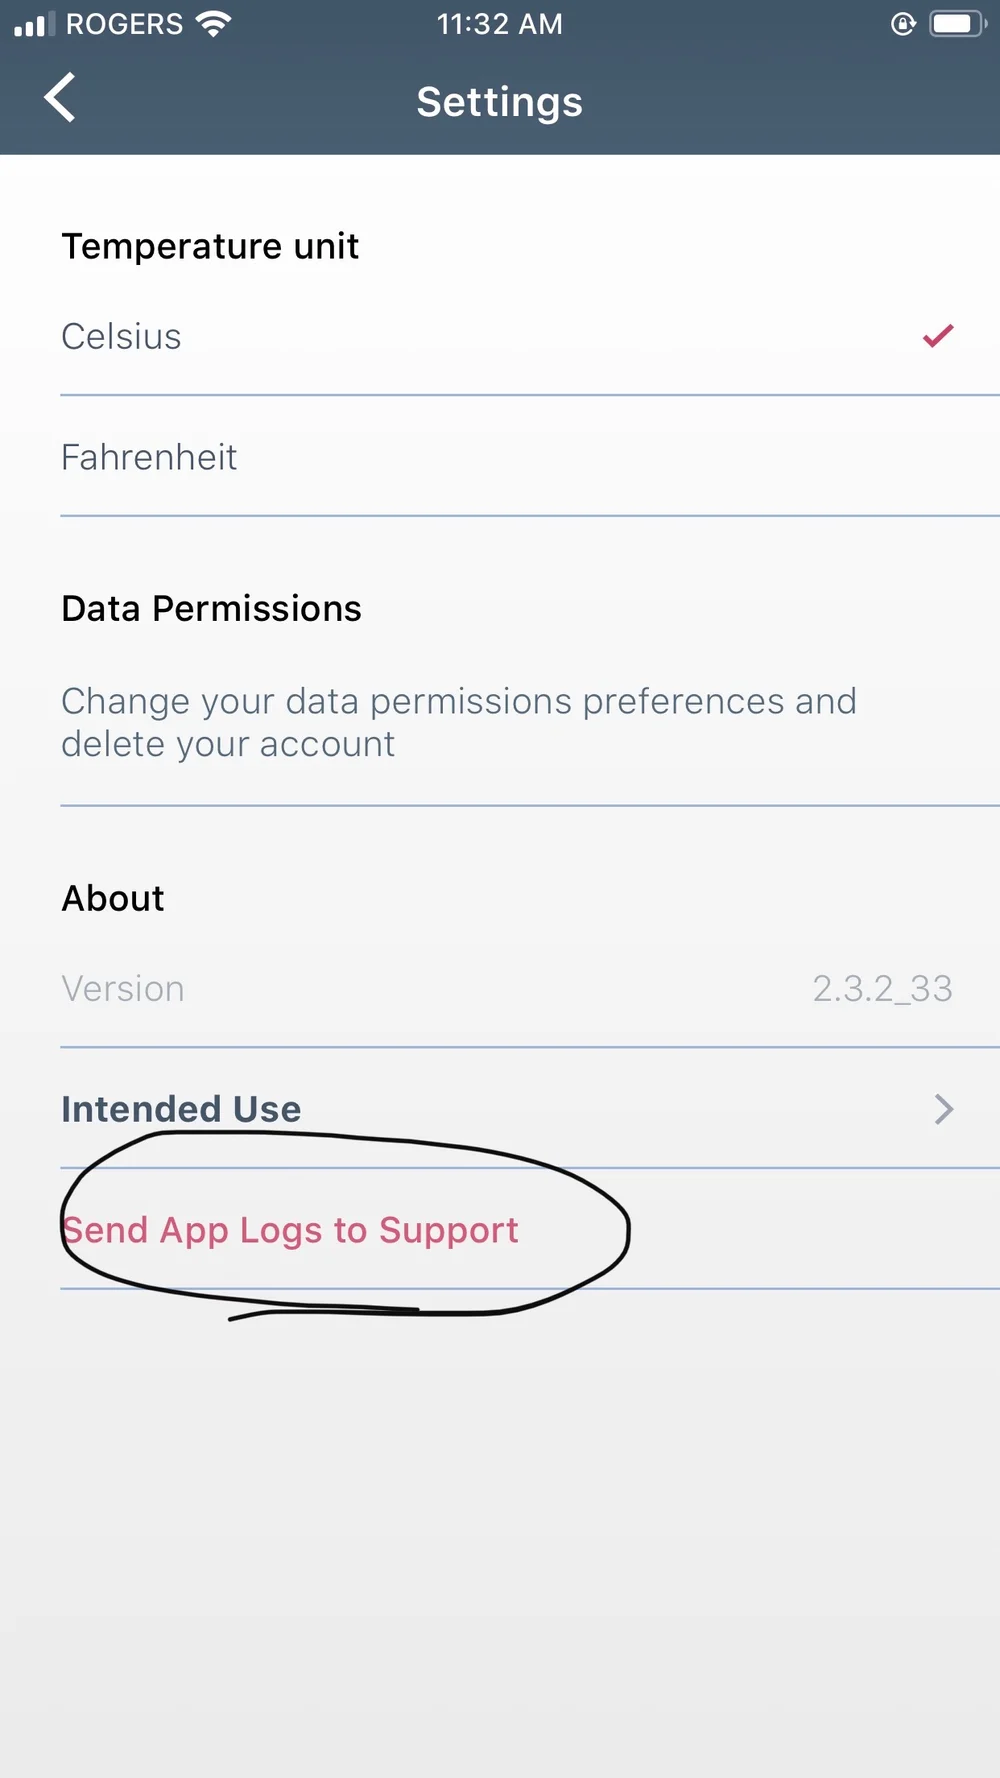1000x1778 pixels.
Task: Open data permissions preferences and account deletion
Action: [x=459, y=723]
